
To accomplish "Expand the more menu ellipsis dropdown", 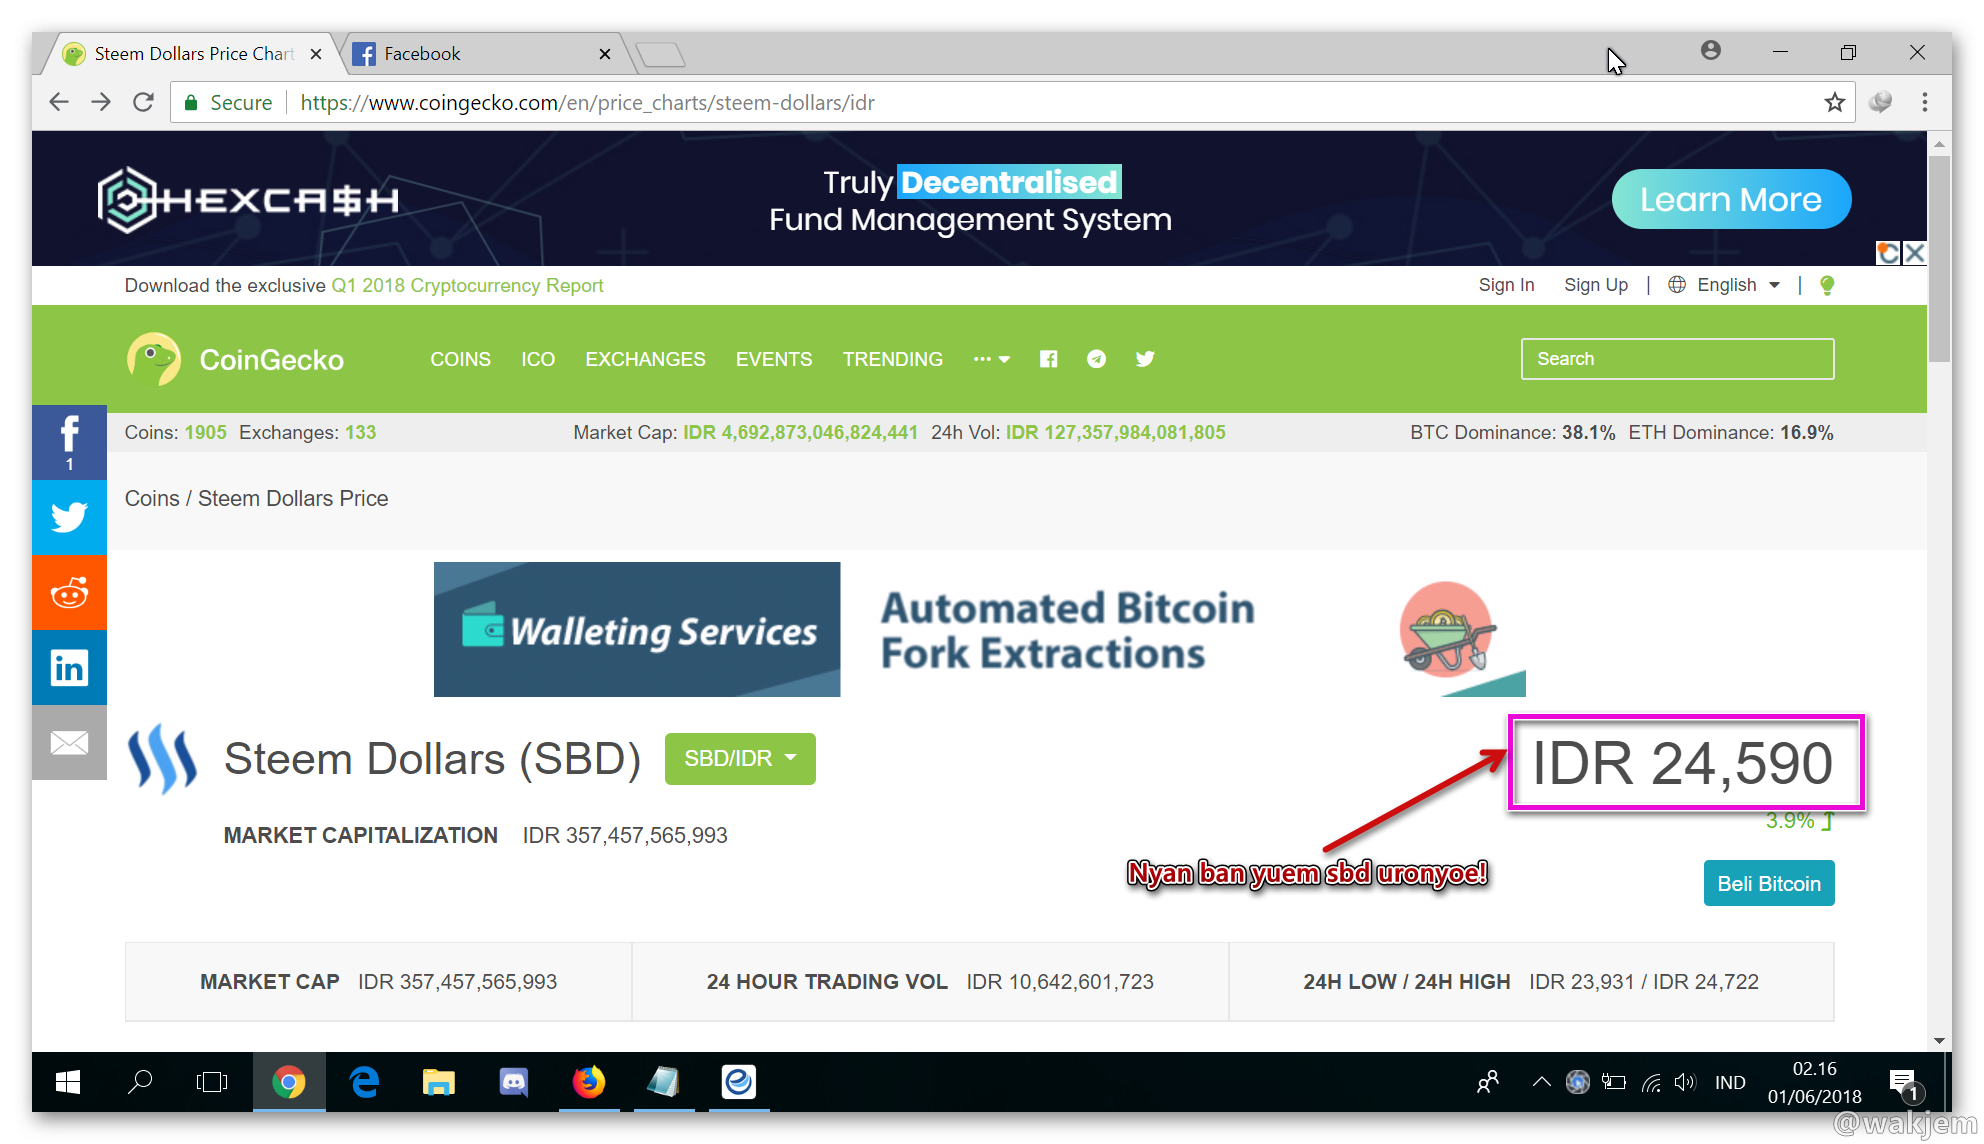I will (x=991, y=359).
